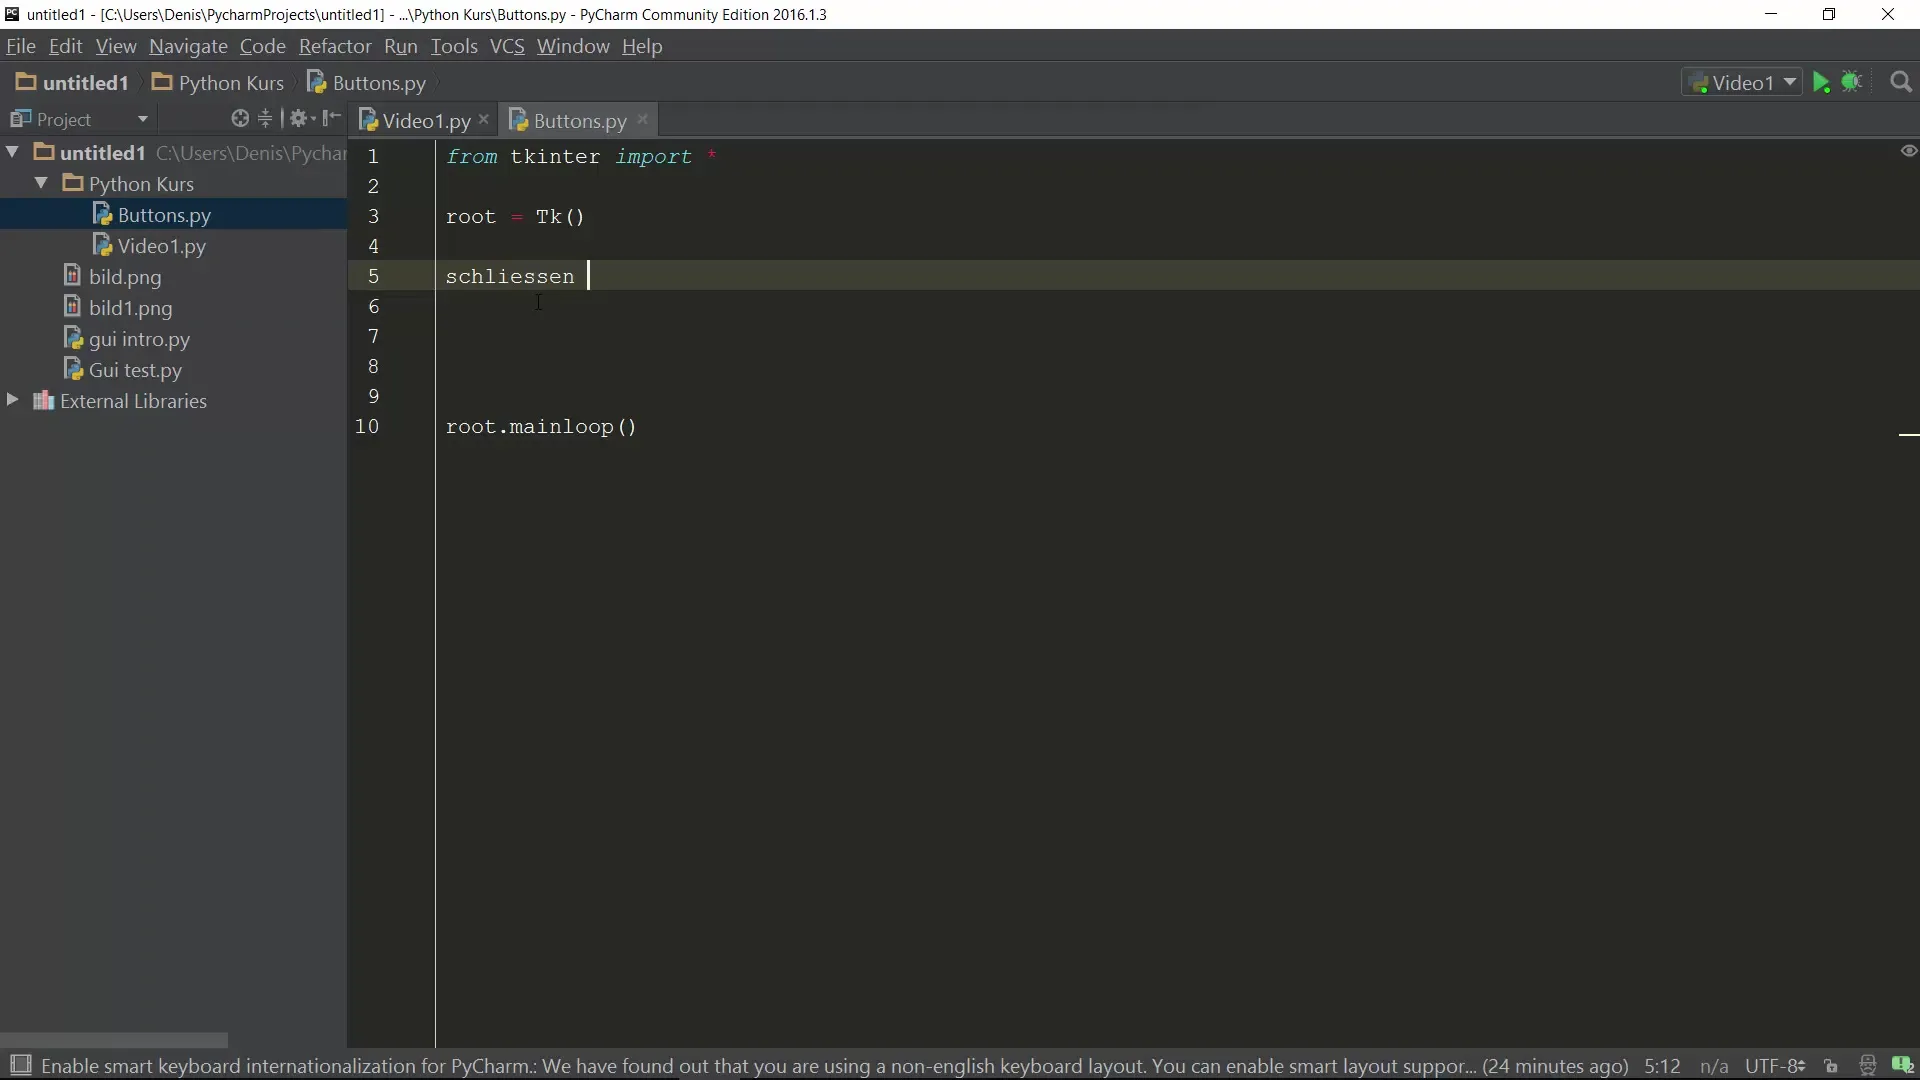Open the Window menu
1920x1080 pixels.
pos(573,46)
